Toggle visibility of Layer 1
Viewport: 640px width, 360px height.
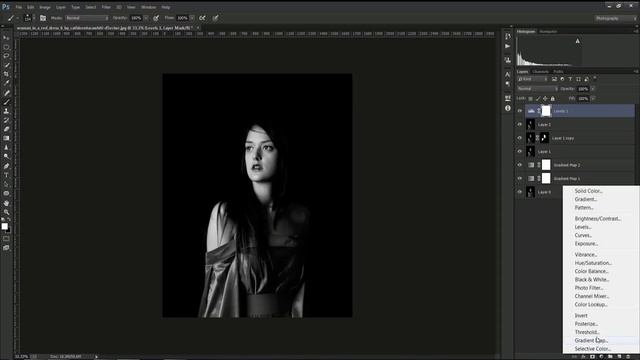[x=520, y=151]
